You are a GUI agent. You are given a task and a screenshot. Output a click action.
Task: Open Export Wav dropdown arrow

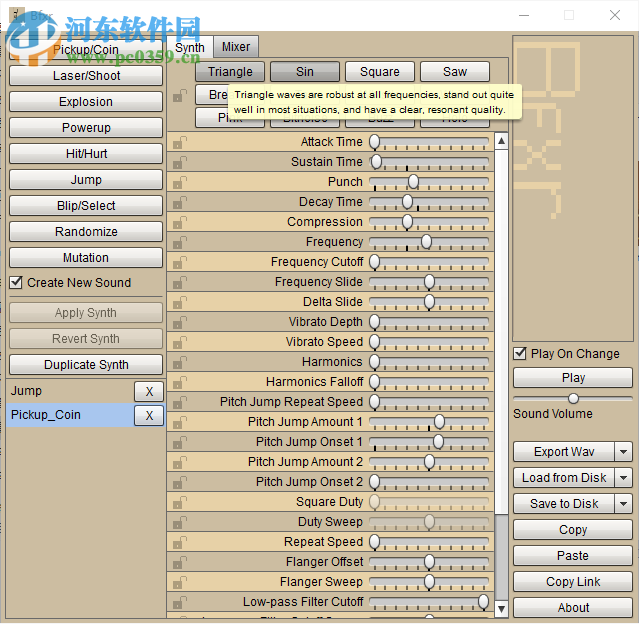(624, 452)
